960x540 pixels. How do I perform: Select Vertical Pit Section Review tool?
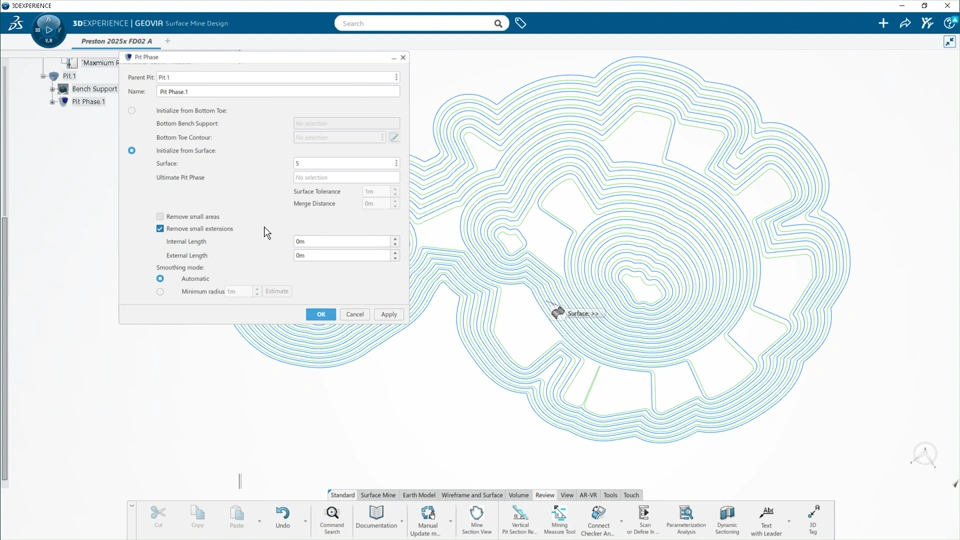coord(519,520)
